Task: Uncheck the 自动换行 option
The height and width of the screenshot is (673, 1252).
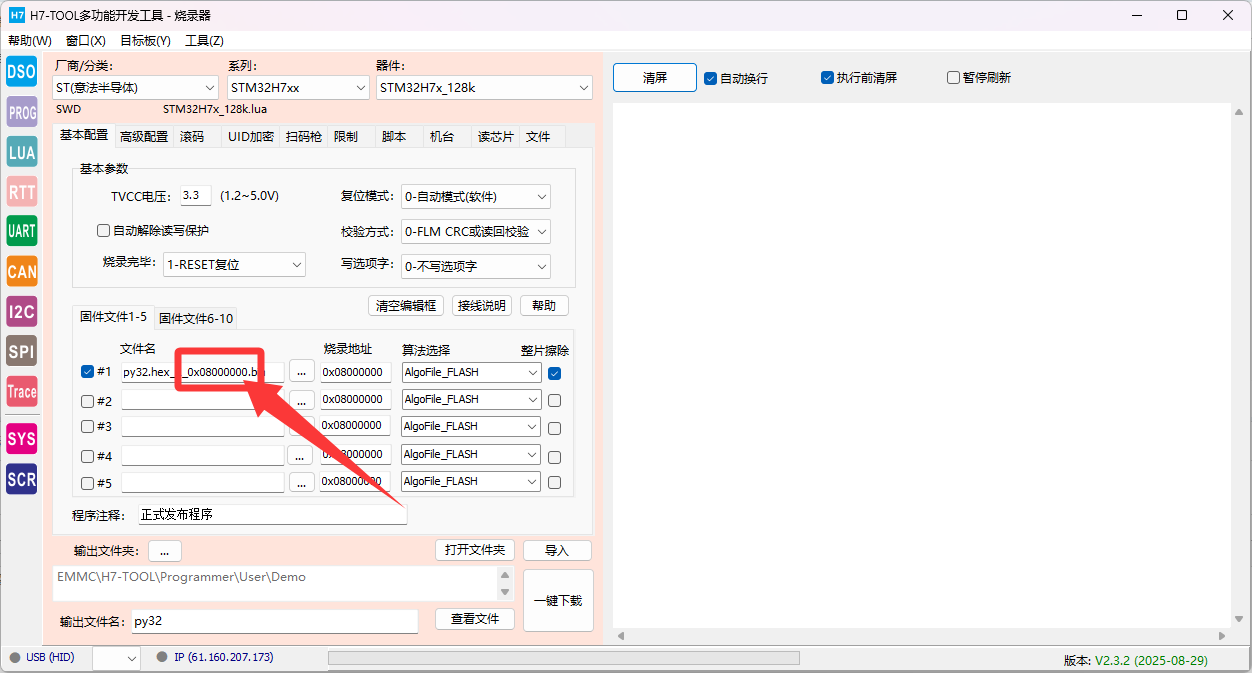Action: point(710,78)
